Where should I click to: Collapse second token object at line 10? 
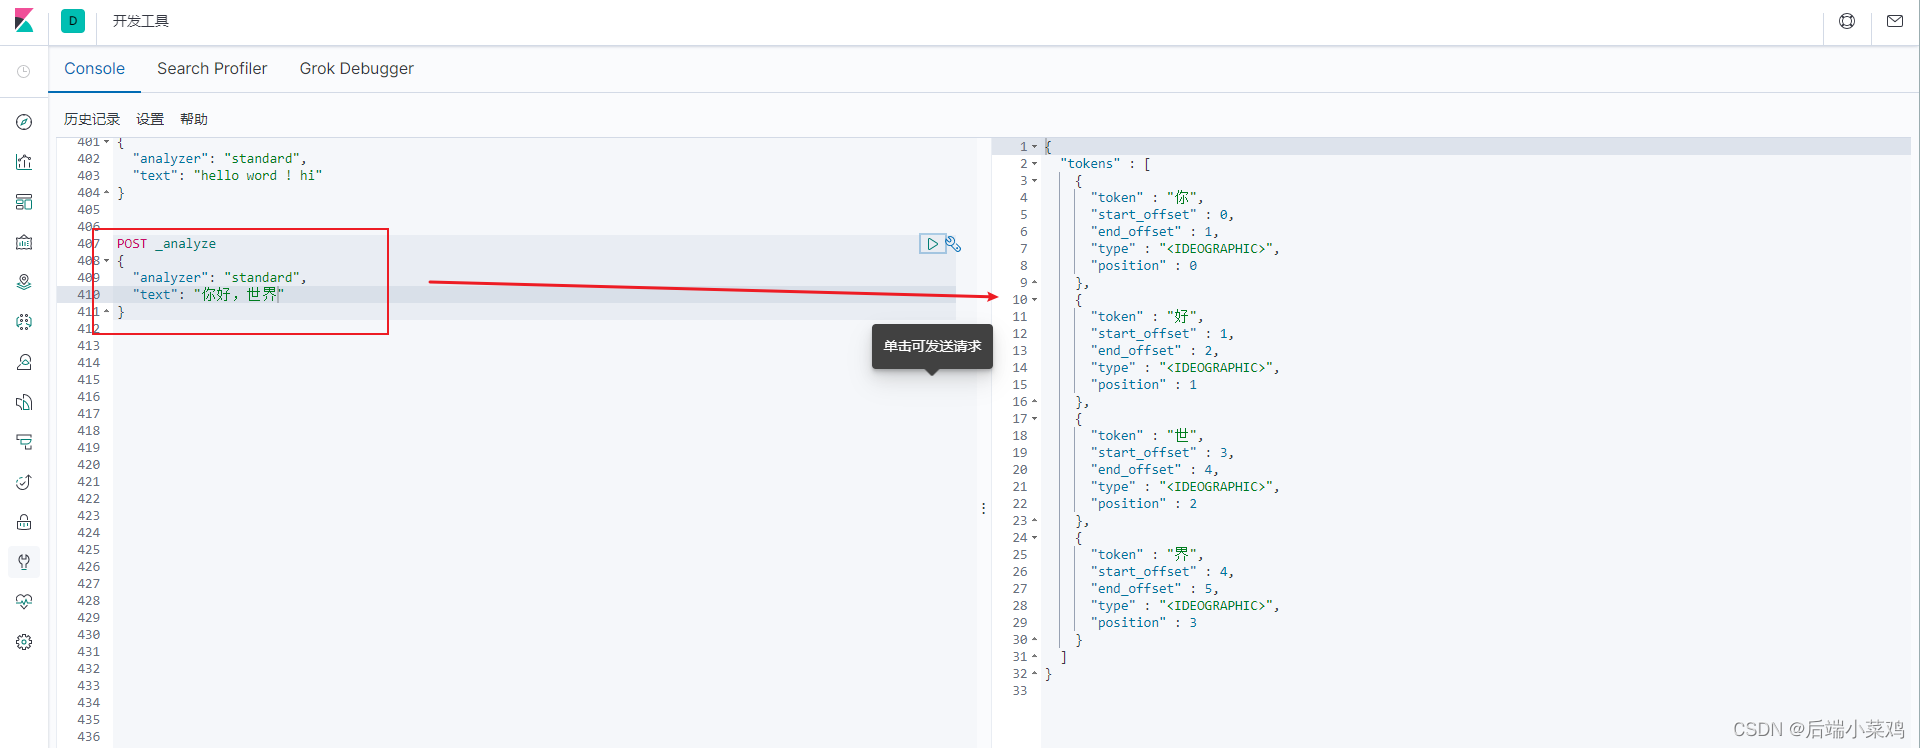coord(1035,300)
